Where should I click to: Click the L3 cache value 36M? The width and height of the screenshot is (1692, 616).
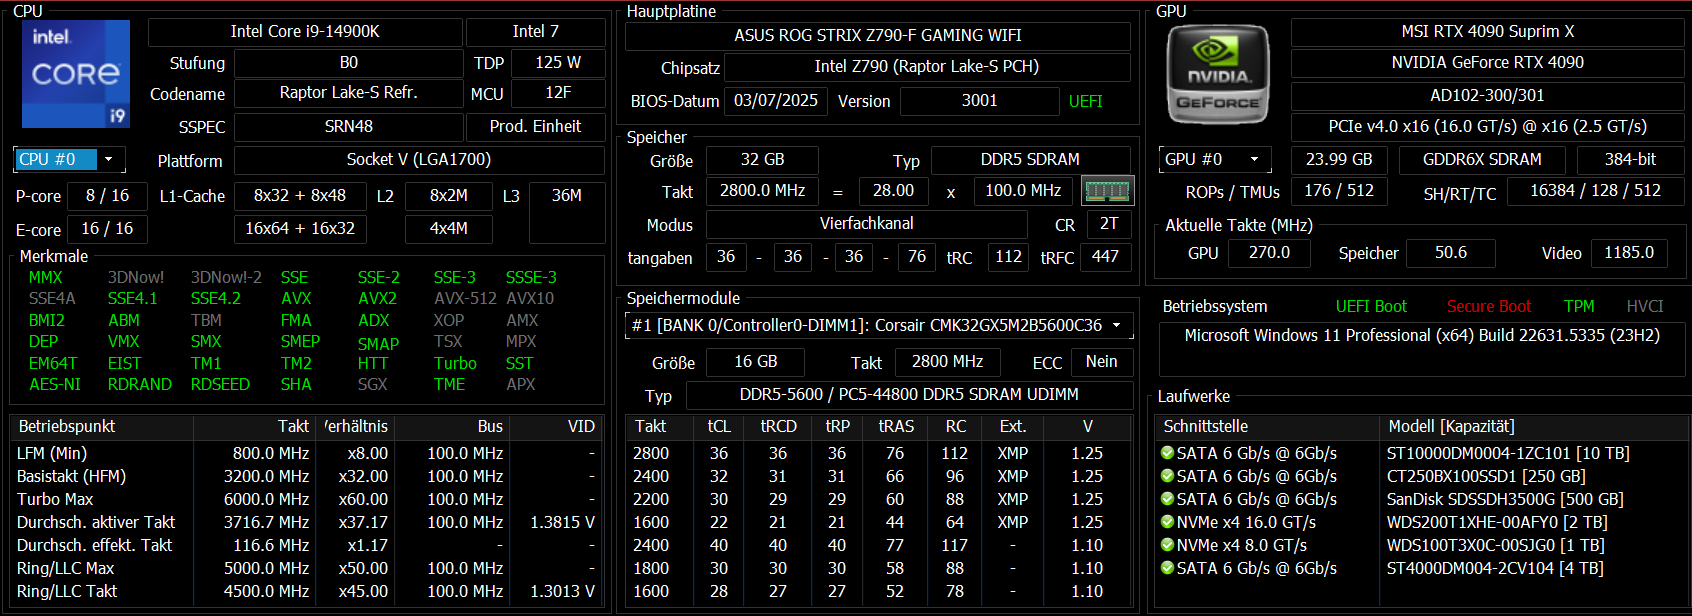click(x=566, y=212)
